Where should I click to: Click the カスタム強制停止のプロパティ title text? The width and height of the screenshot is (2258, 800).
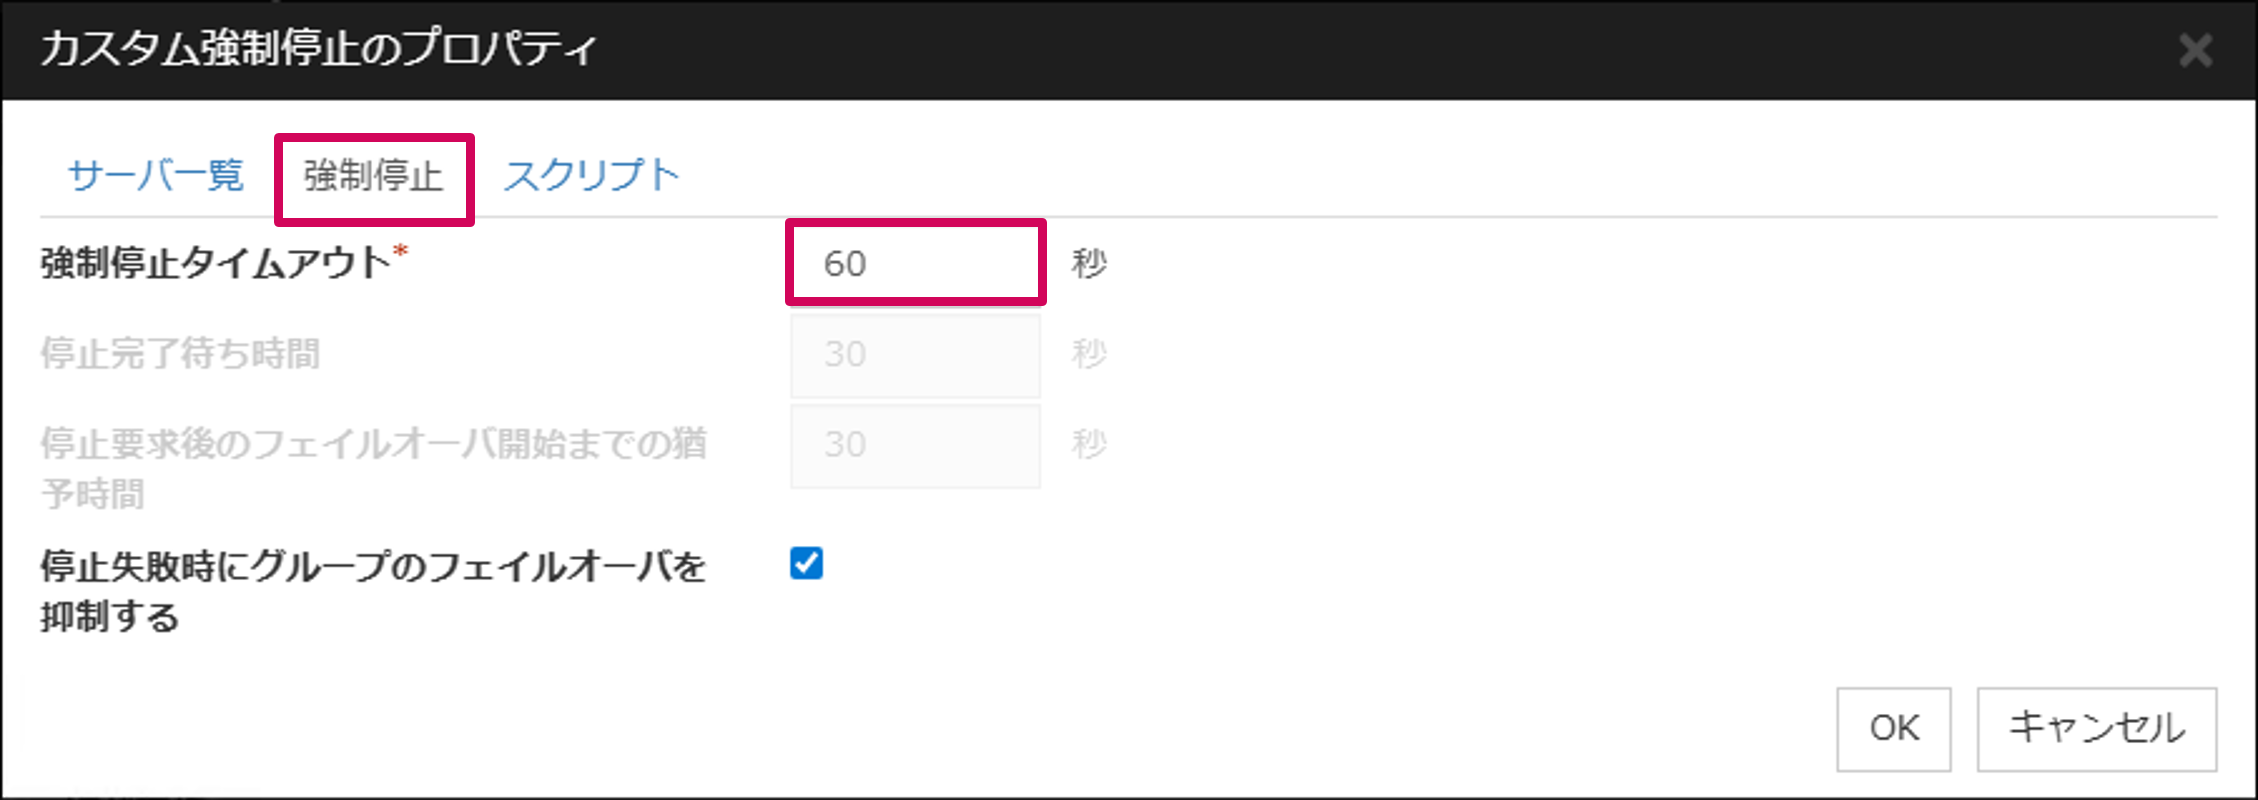[x=318, y=49]
